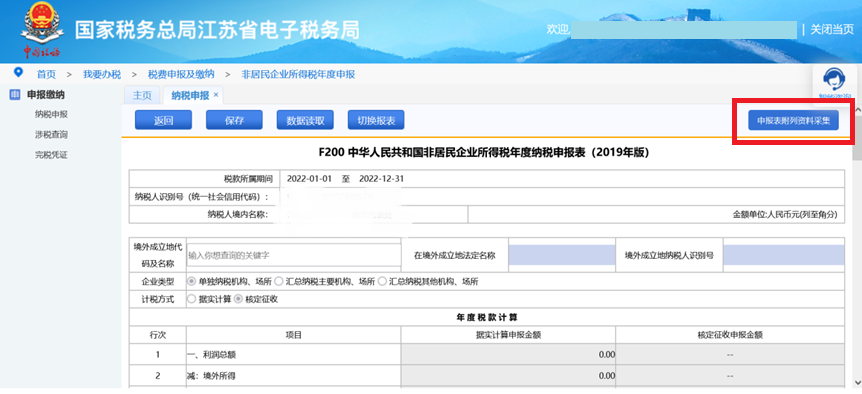Choose 核定征收 tax method radio

(238, 299)
